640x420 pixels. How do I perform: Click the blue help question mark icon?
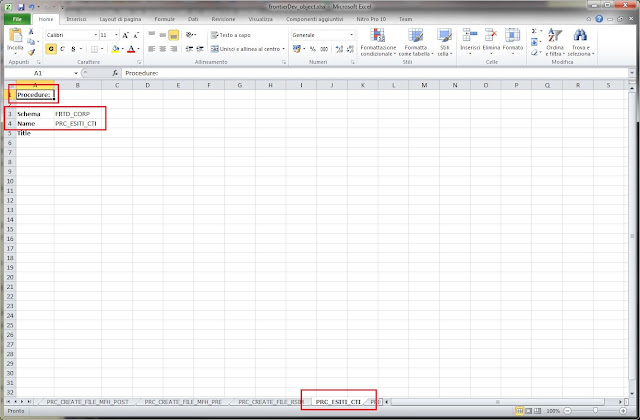tap(599, 19)
